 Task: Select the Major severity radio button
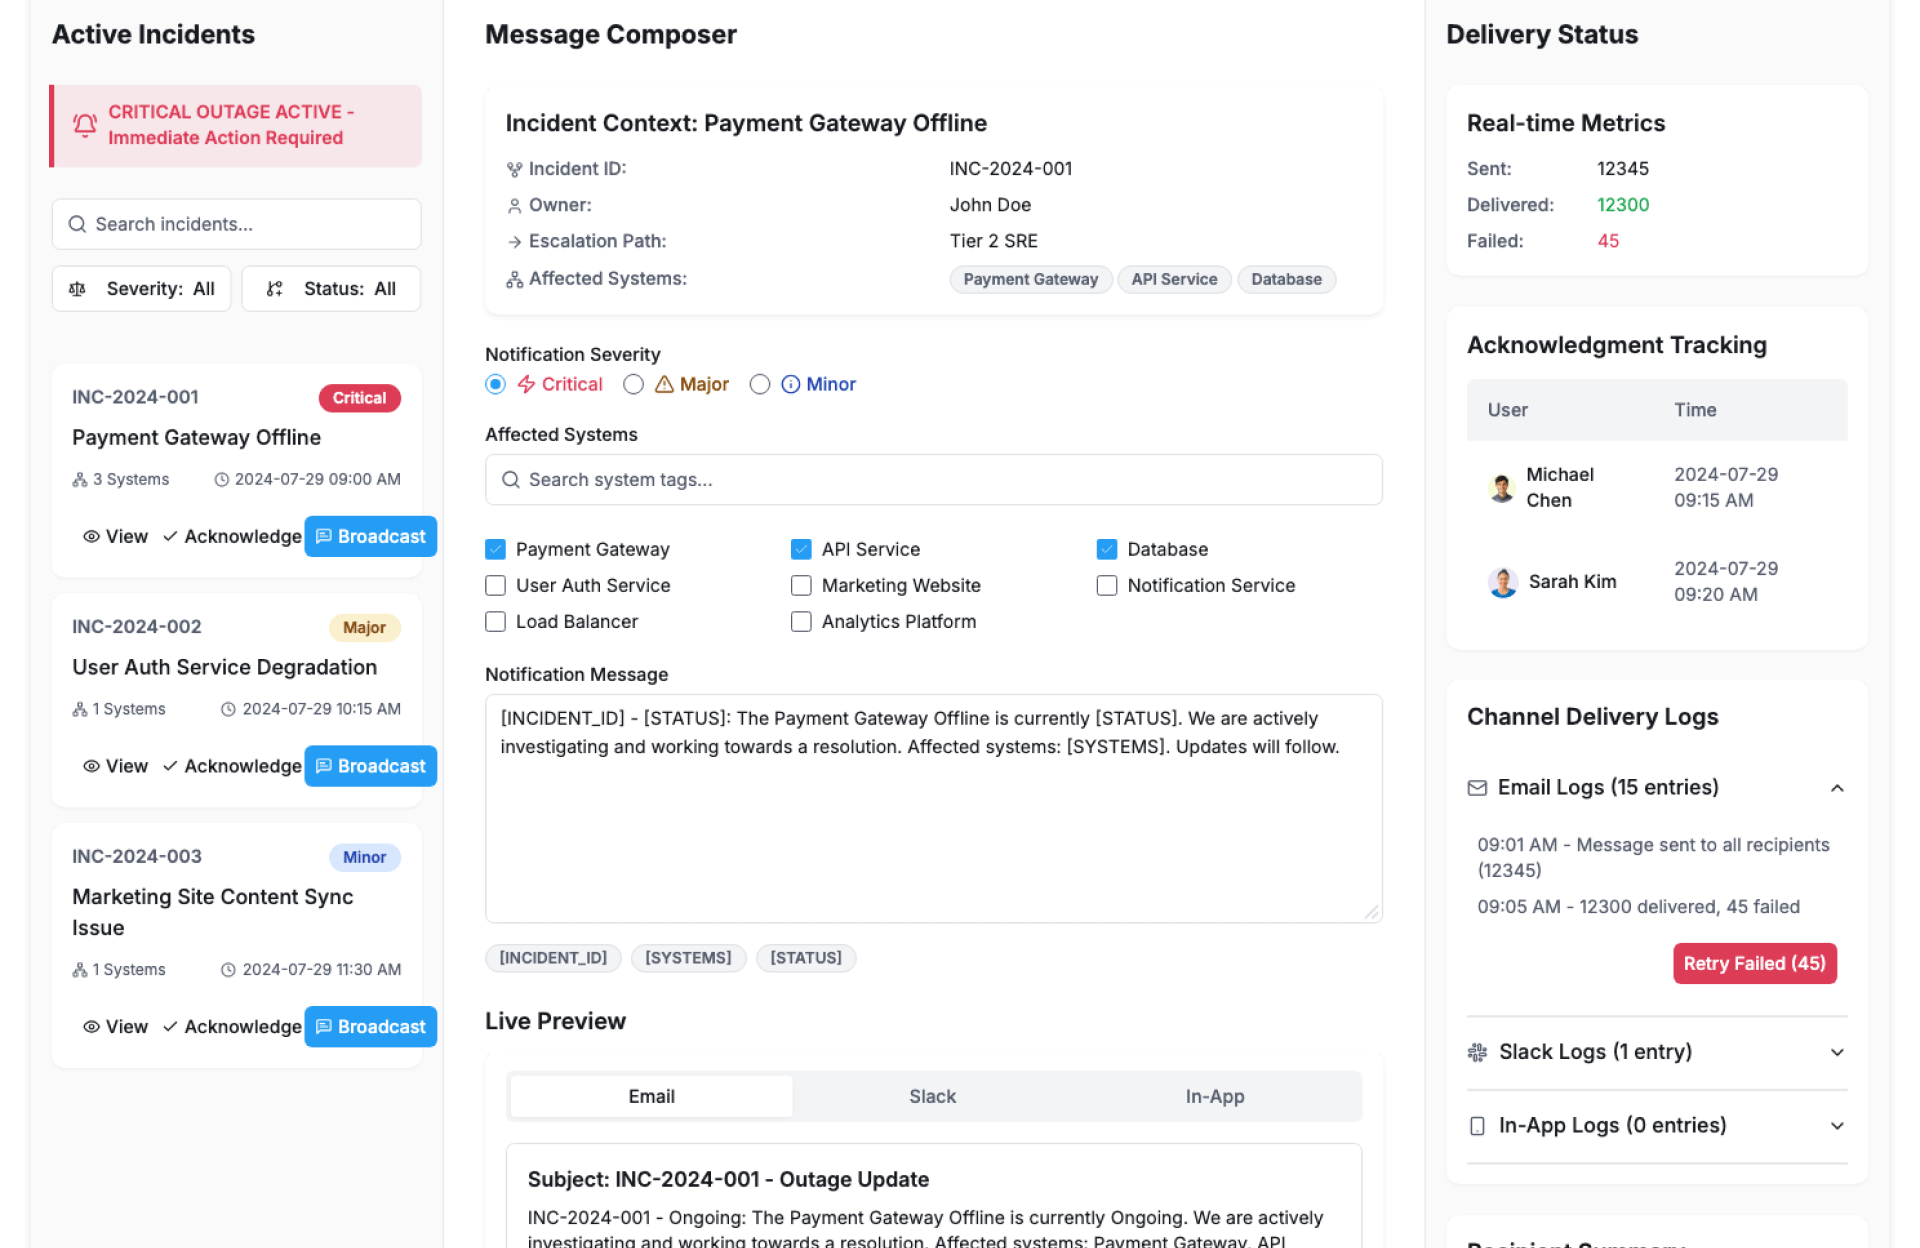(633, 385)
